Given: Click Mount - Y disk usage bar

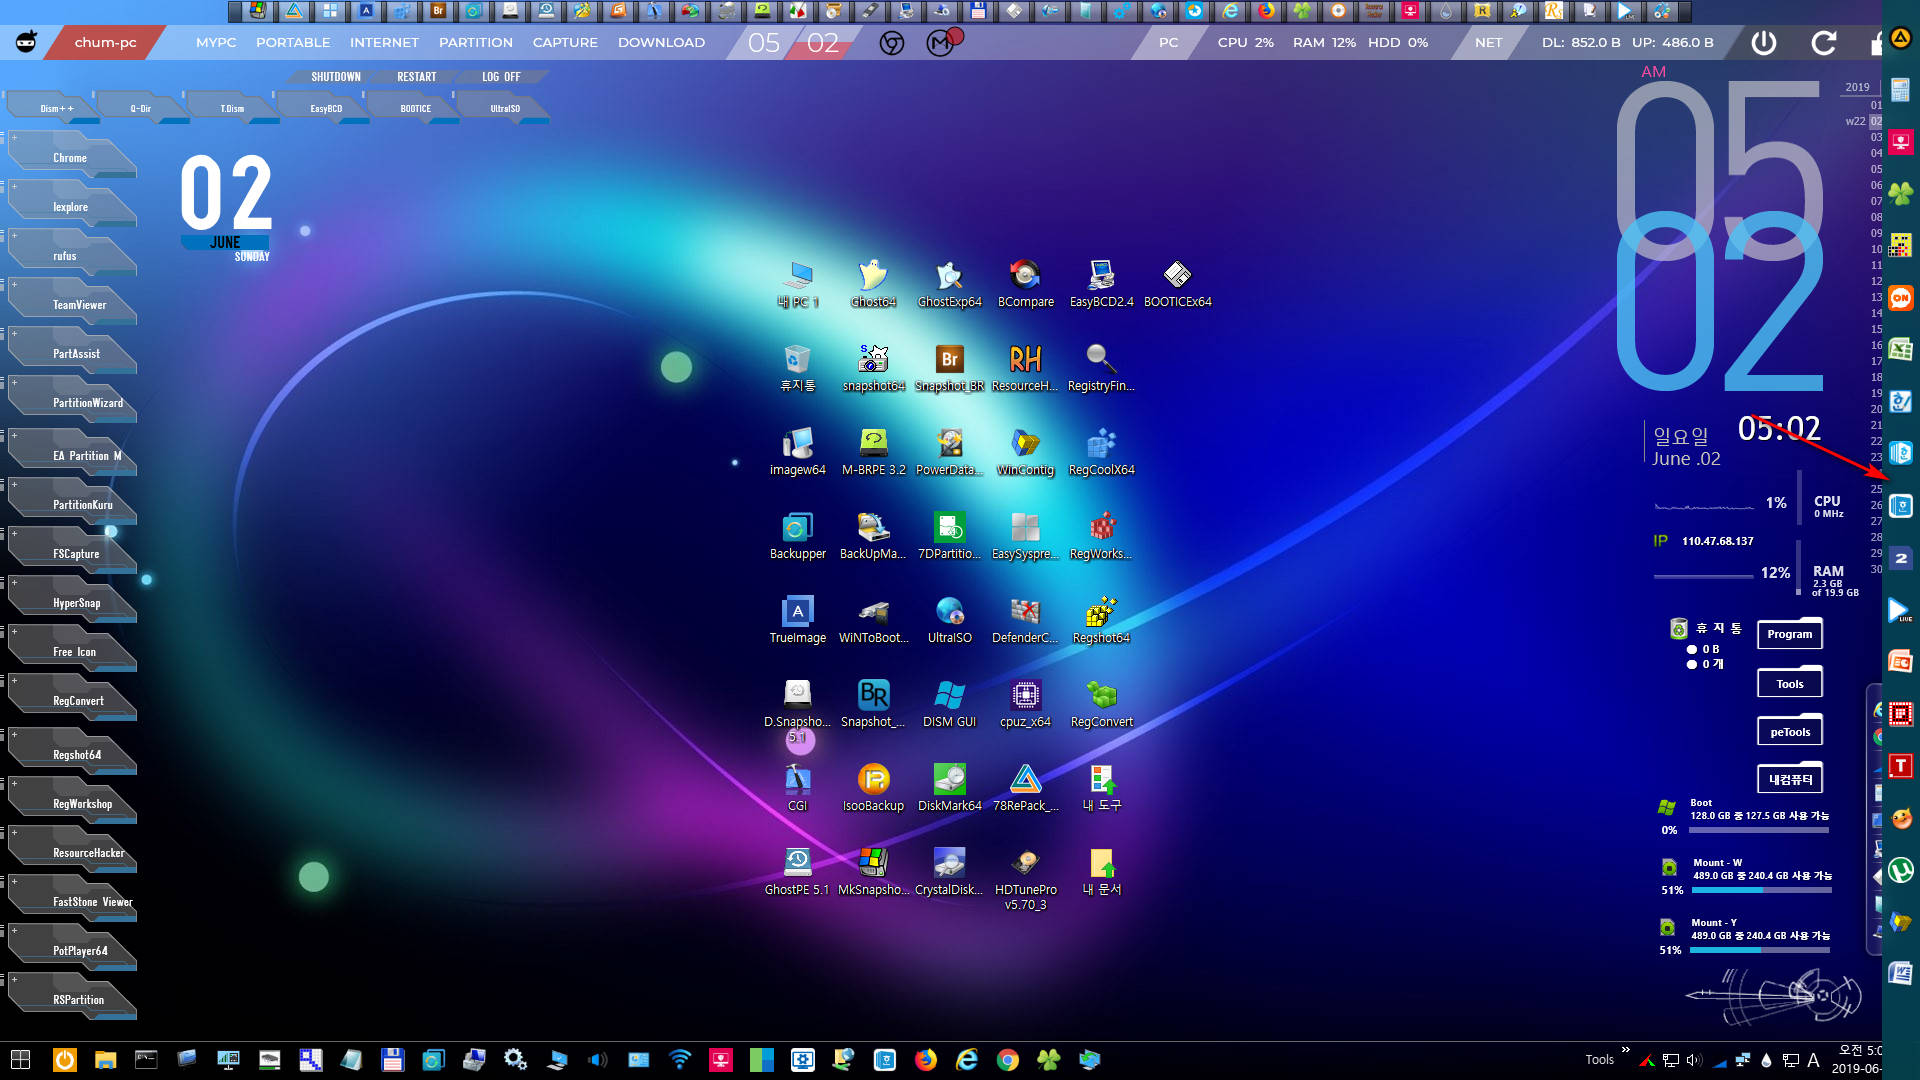Looking at the screenshot, I should tap(1760, 950).
